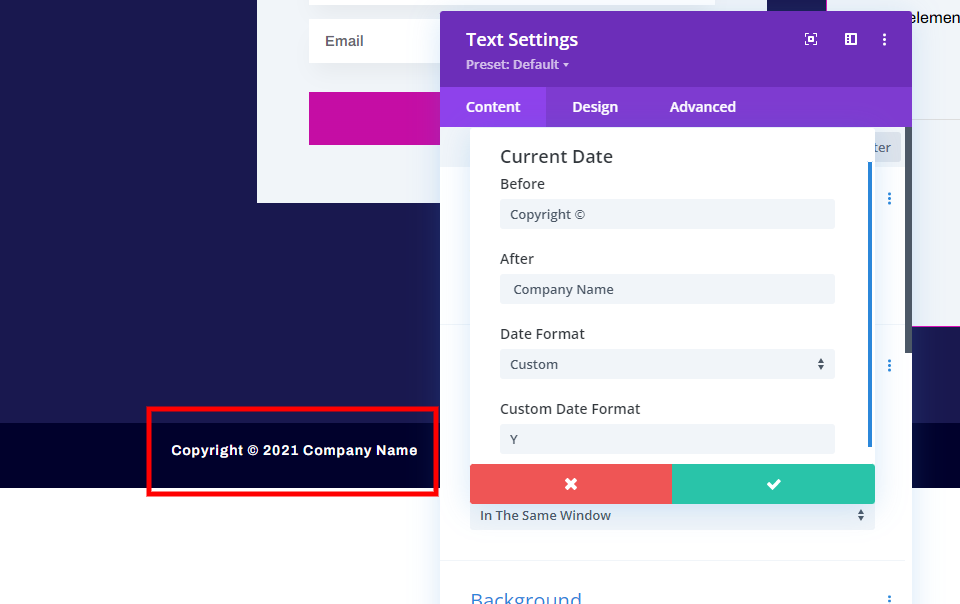Screen dimensions: 960x604
Task: Click the Custom Date Format Y field
Action: [667, 439]
